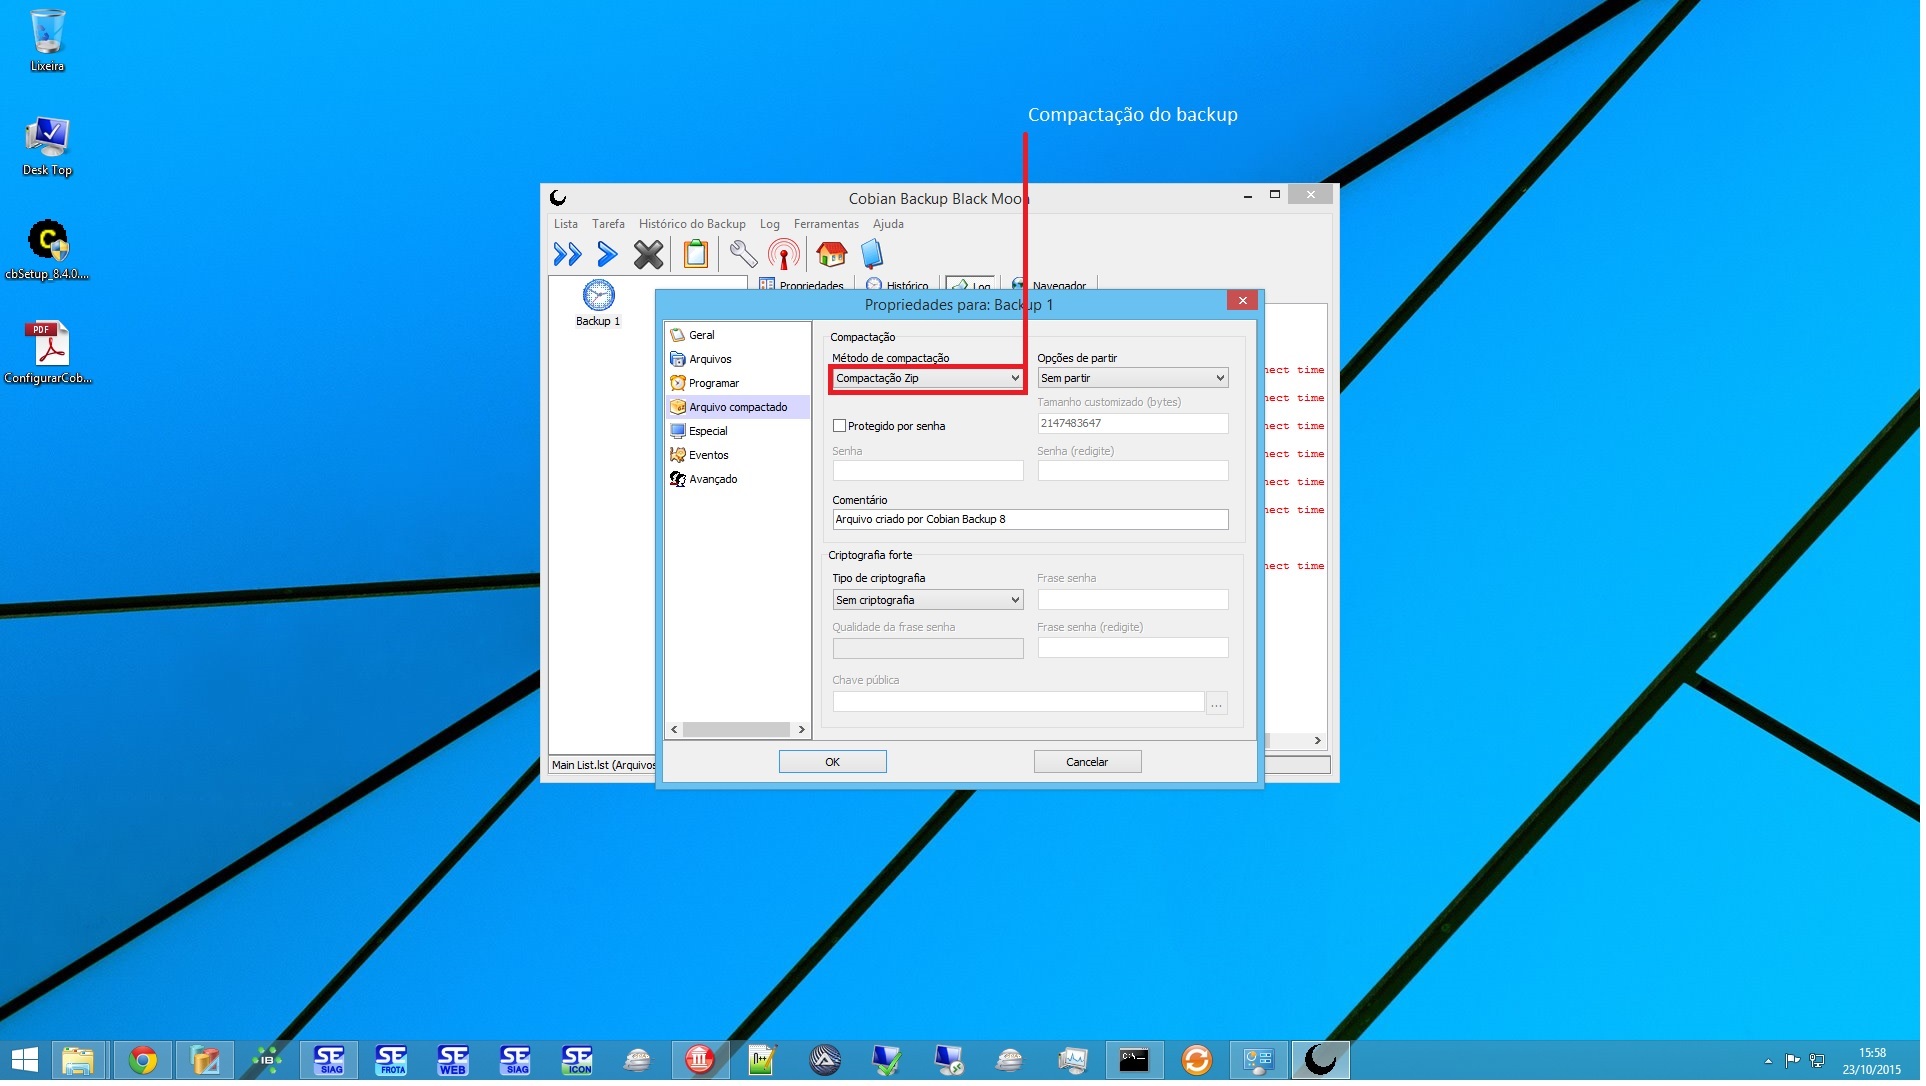
Task: Open the Opções de partir dropdown
Action: click(x=1135, y=379)
